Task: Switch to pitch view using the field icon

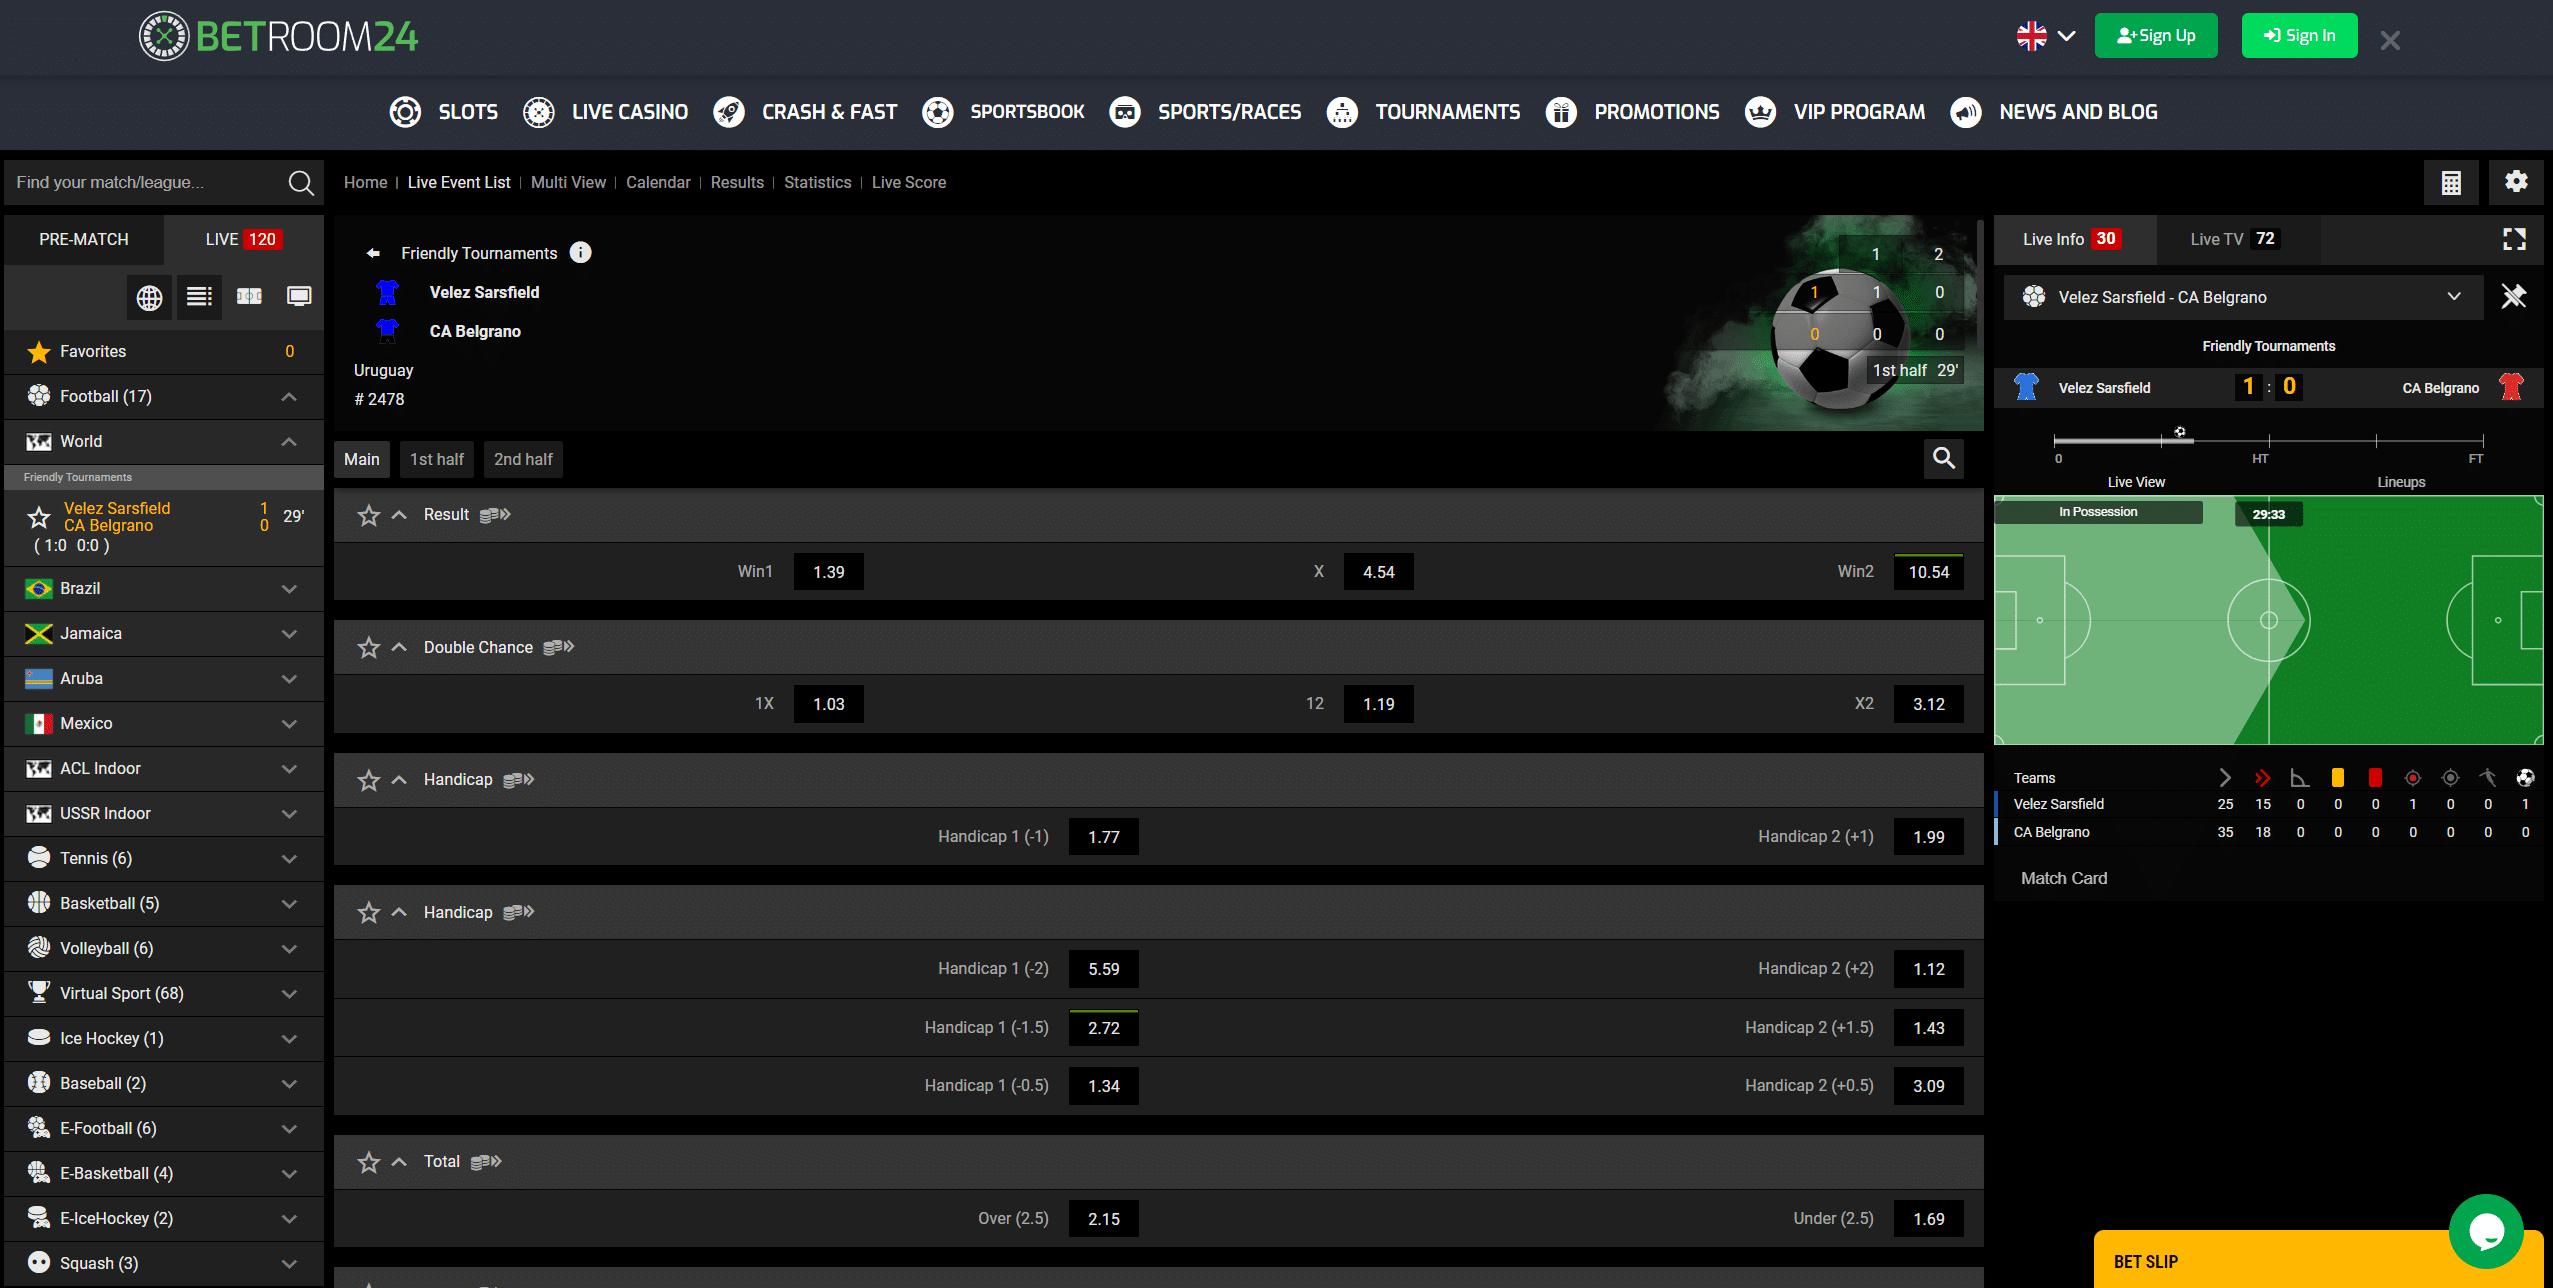Action: pos(249,296)
